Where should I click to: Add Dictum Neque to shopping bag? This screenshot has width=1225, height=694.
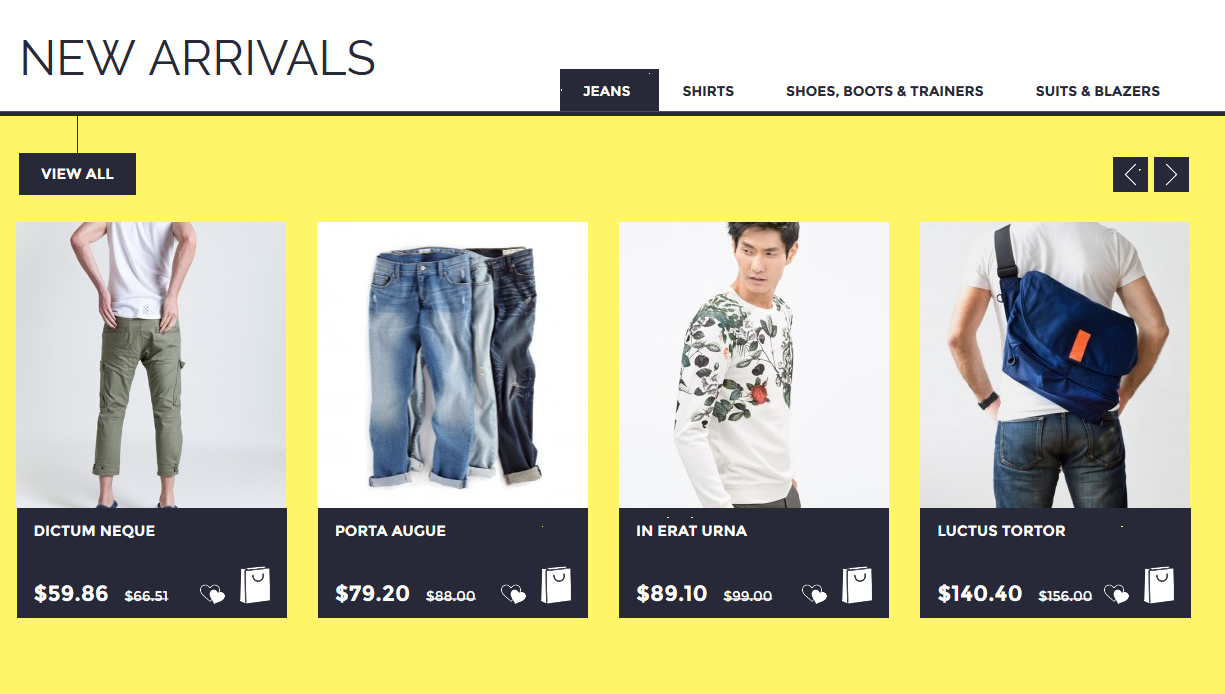tap(255, 585)
